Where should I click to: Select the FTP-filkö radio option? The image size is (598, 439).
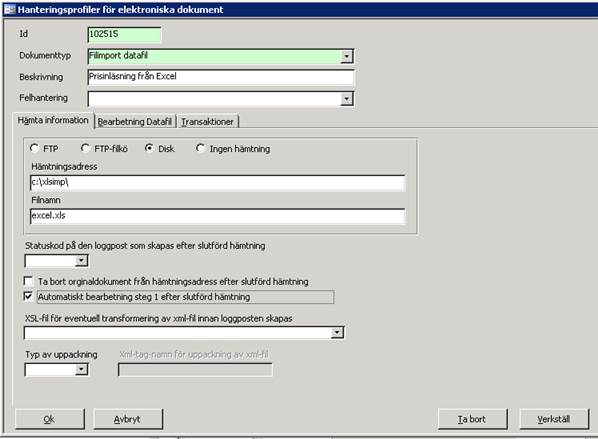(x=85, y=148)
